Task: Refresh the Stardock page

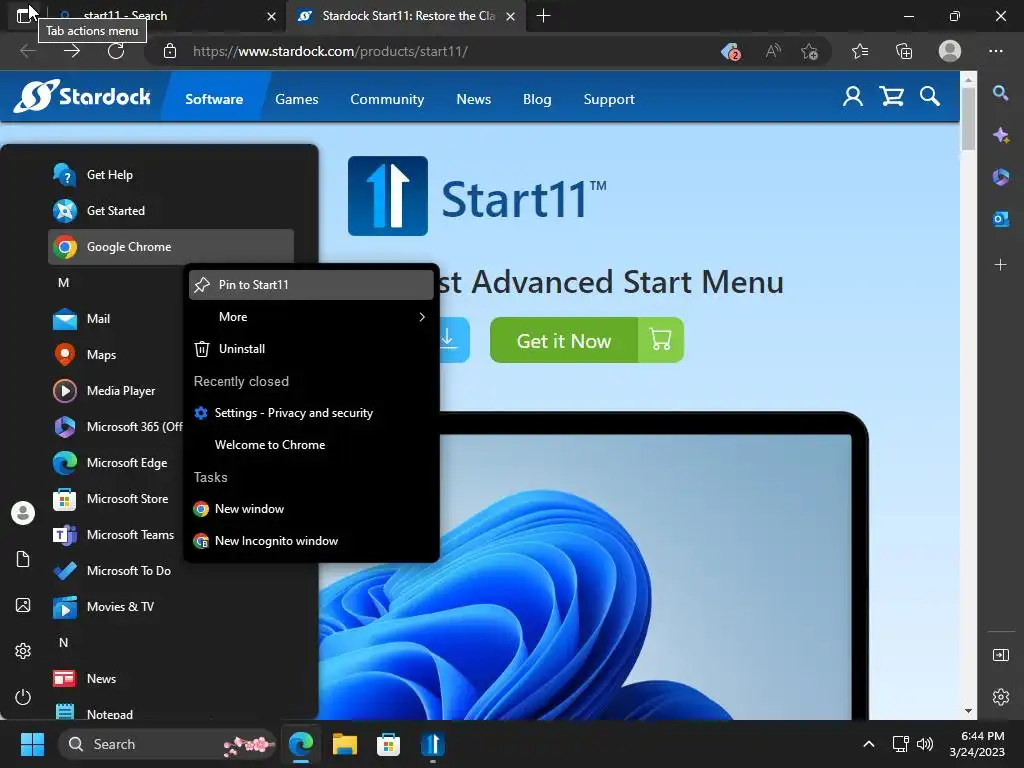Action: (116, 51)
